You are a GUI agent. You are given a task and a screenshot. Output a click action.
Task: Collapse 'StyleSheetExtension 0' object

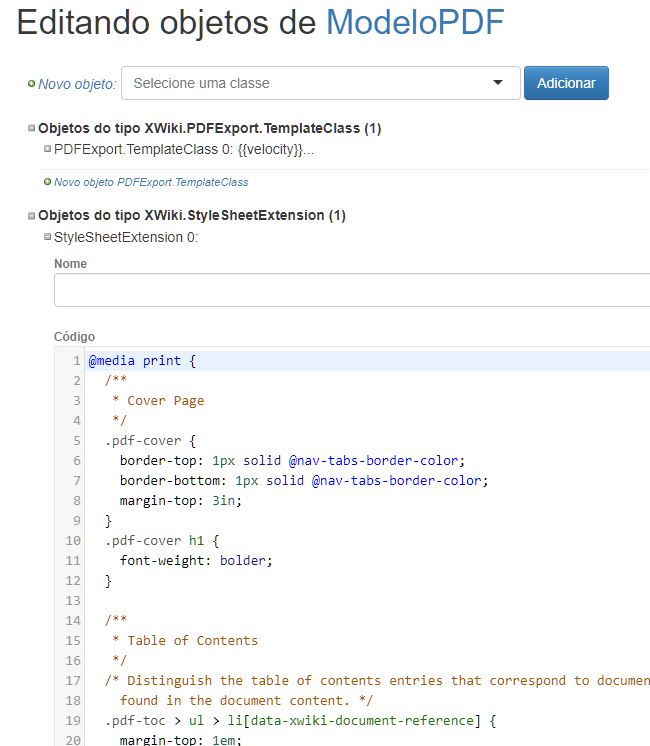pyautogui.click(x=48, y=236)
